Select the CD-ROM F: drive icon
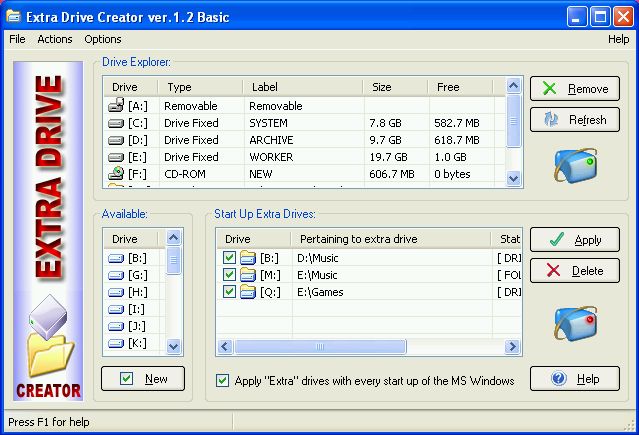 point(116,174)
